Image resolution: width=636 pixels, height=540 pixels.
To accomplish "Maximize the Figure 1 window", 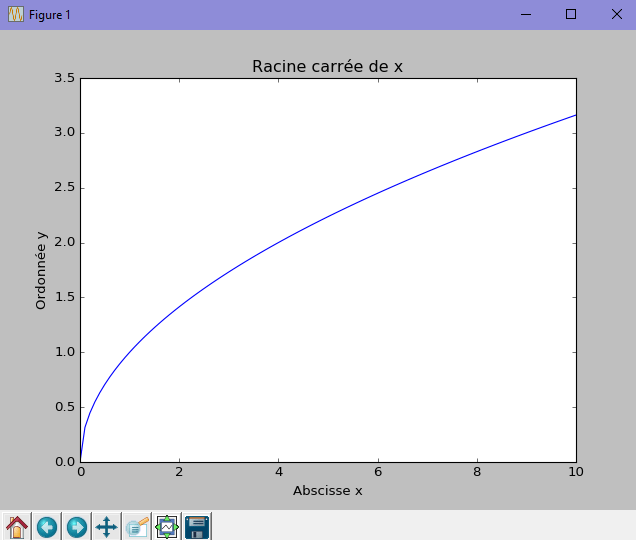I will [571, 15].
